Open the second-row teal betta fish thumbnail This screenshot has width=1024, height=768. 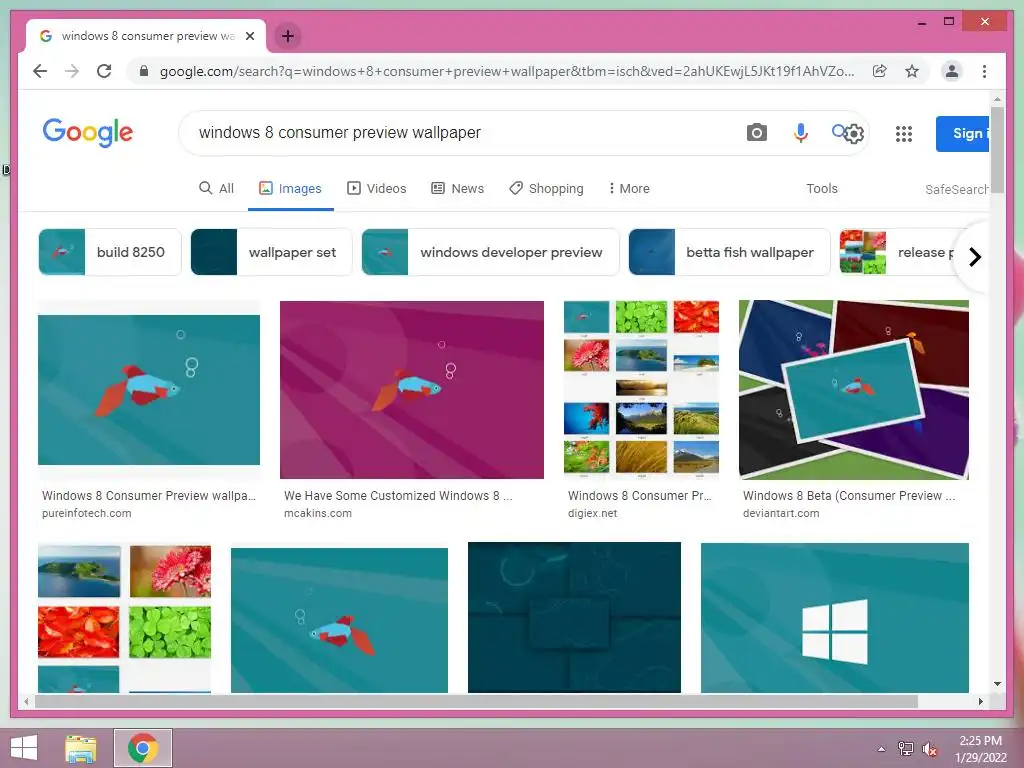[340, 620]
